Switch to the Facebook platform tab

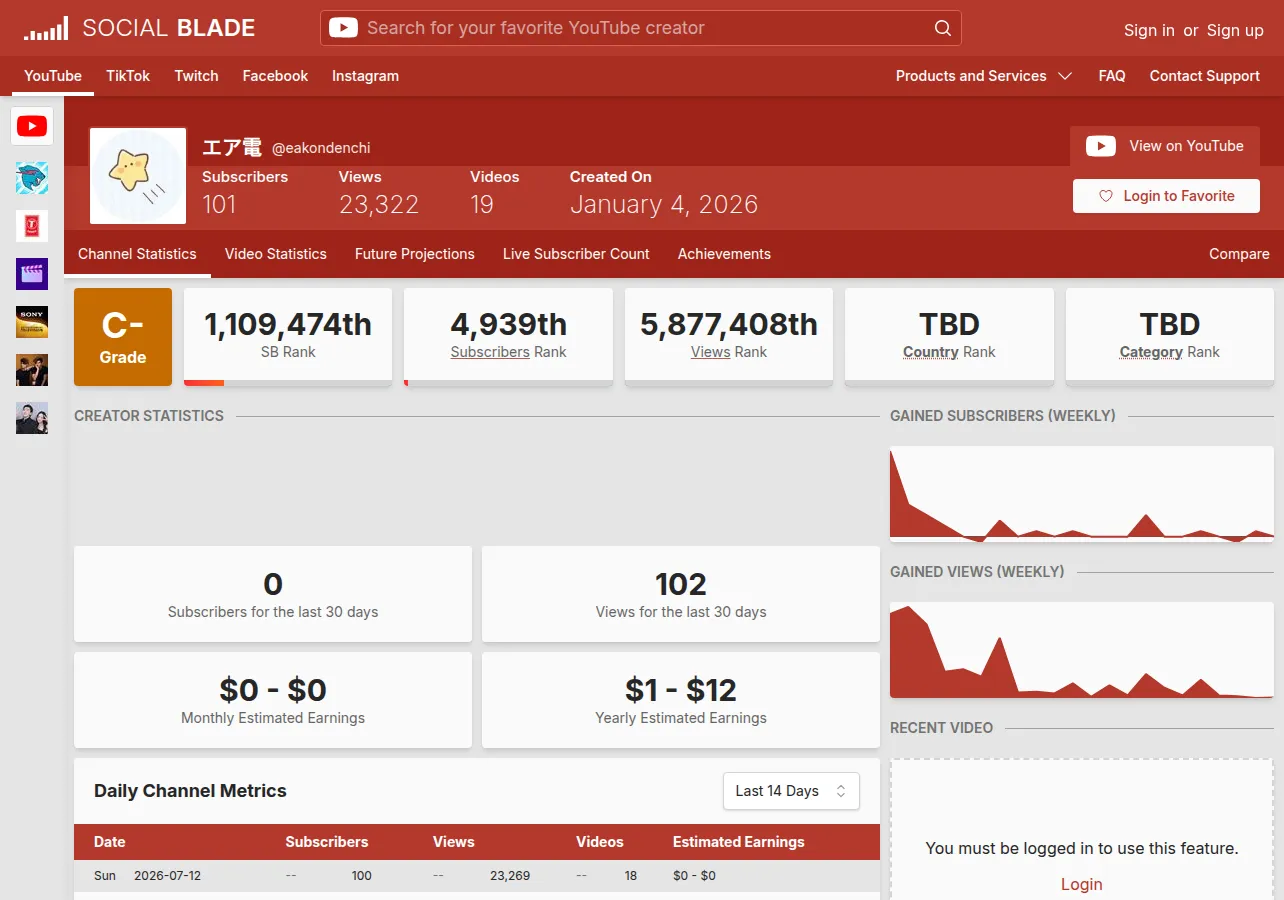pyautogui.click(x=275, y=76)
